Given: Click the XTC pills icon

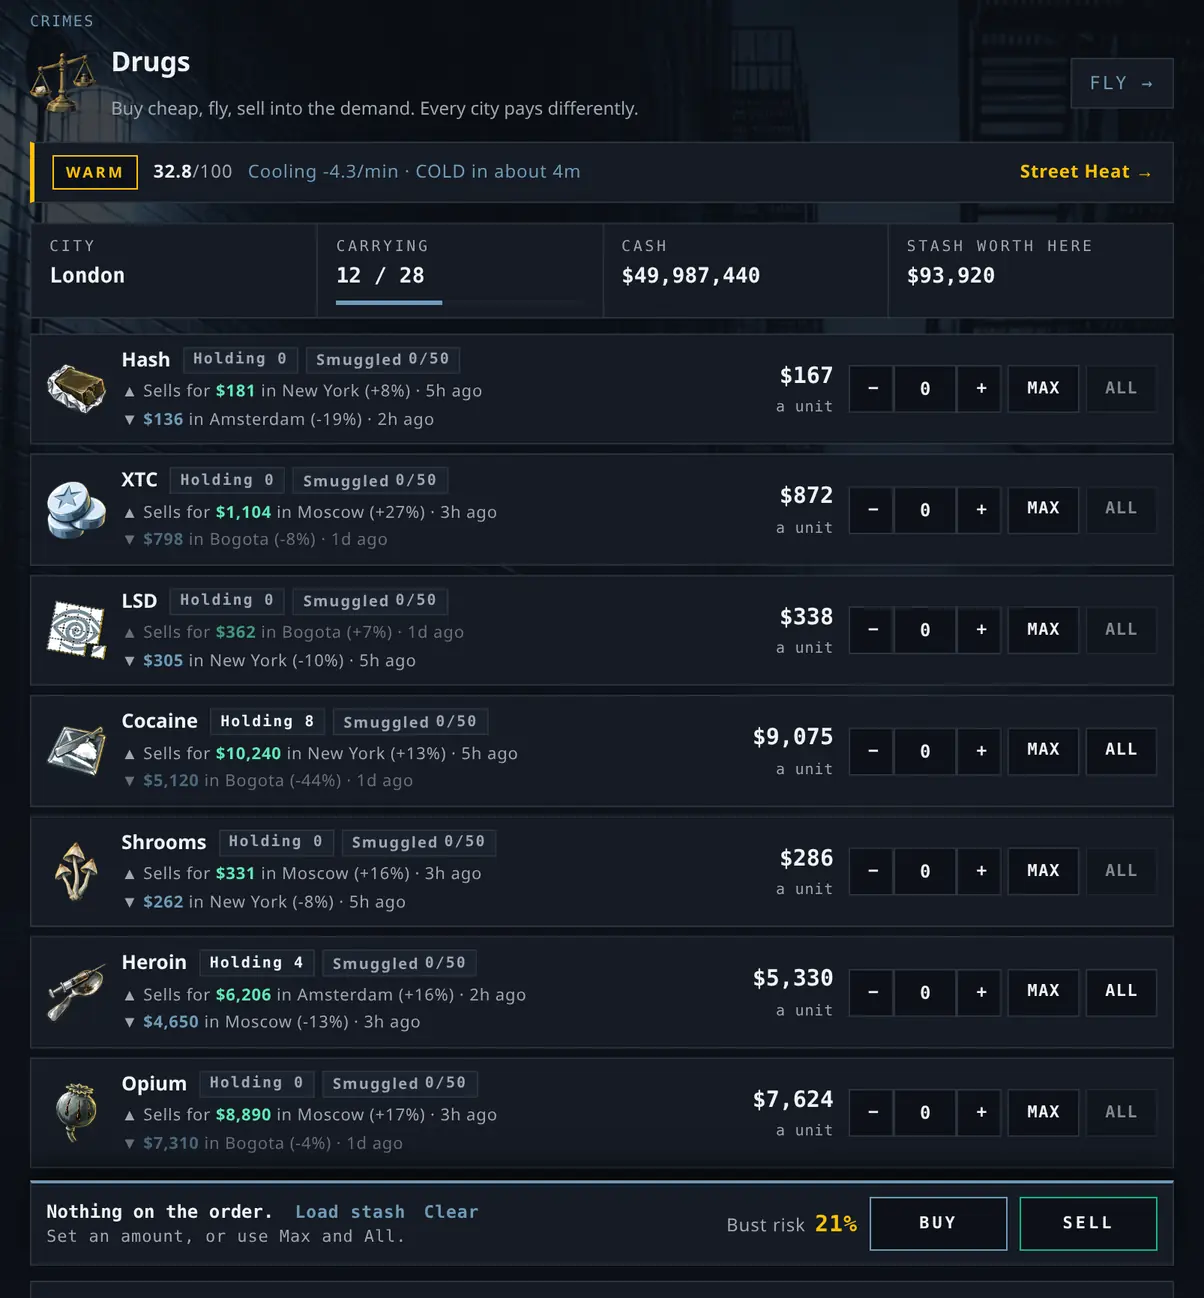Looking at the screenshot, I should (x=77, y=509).
